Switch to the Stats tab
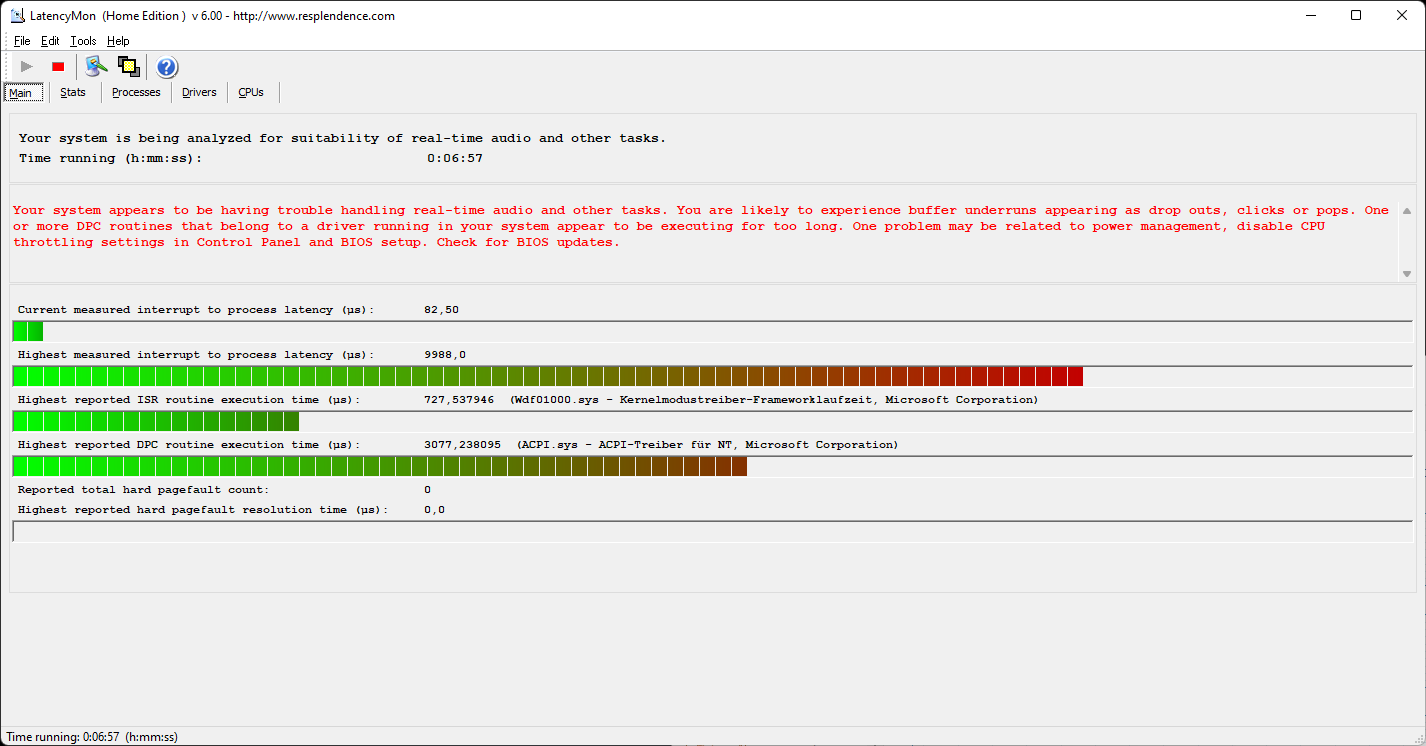Screen dimensions: 1426x746 click(73, 92)
